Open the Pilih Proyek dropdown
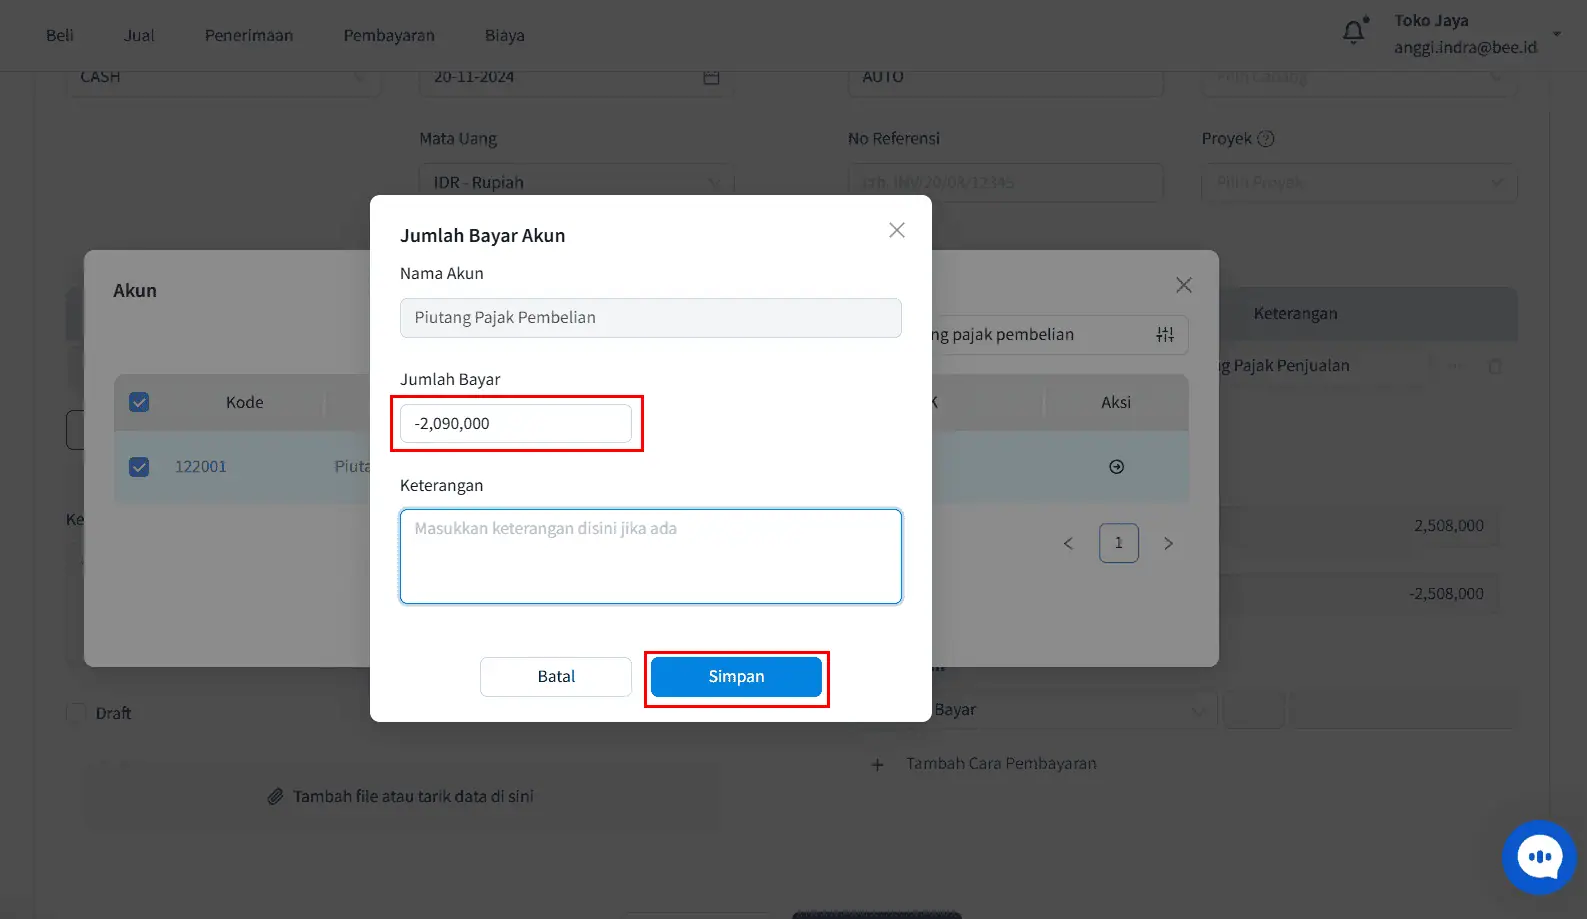Screen dimensions: 1587x919 [x=1496, y=183]
